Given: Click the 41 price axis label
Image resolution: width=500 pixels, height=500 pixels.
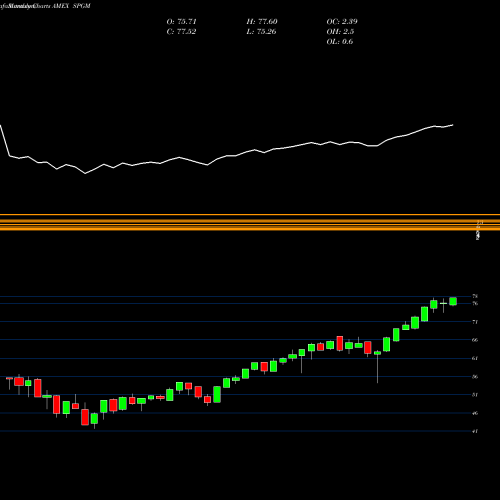Looking at the screenshot, I should point(475,431).
